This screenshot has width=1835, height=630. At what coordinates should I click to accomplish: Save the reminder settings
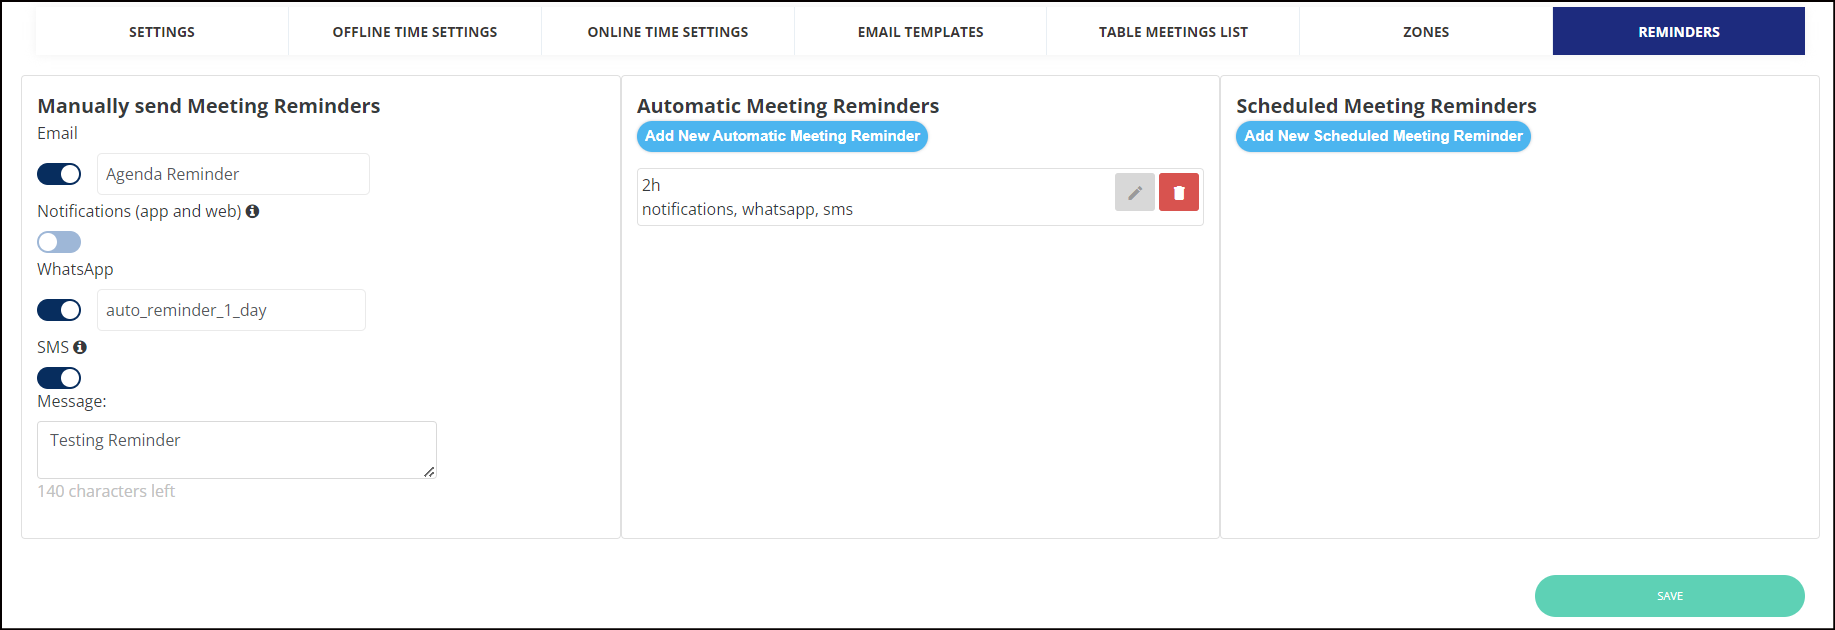[x=1670, y=596]
